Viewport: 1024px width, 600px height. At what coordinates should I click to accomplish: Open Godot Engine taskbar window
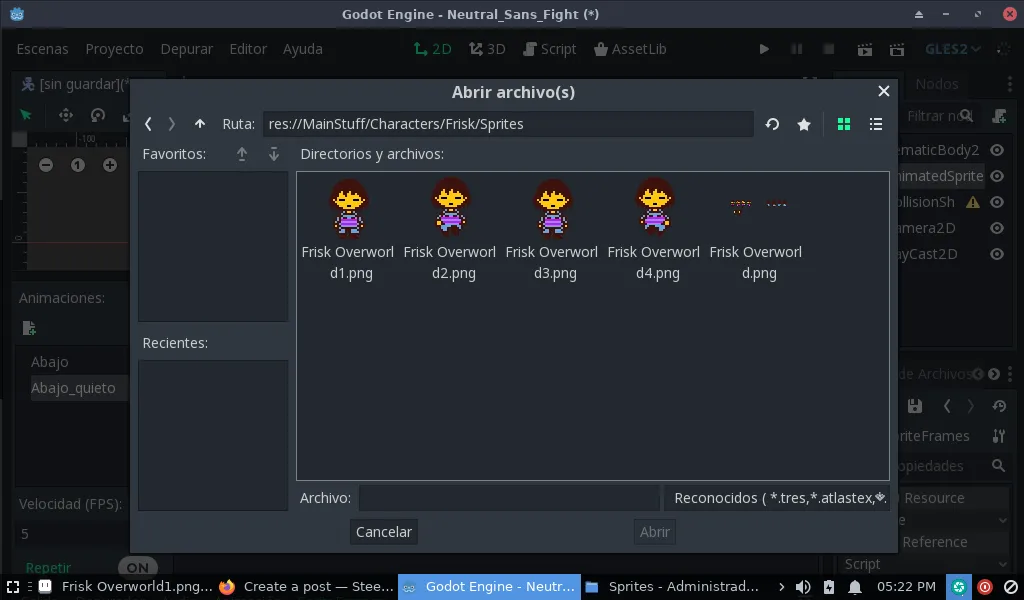pyautogui.click(x=489, y=587)
